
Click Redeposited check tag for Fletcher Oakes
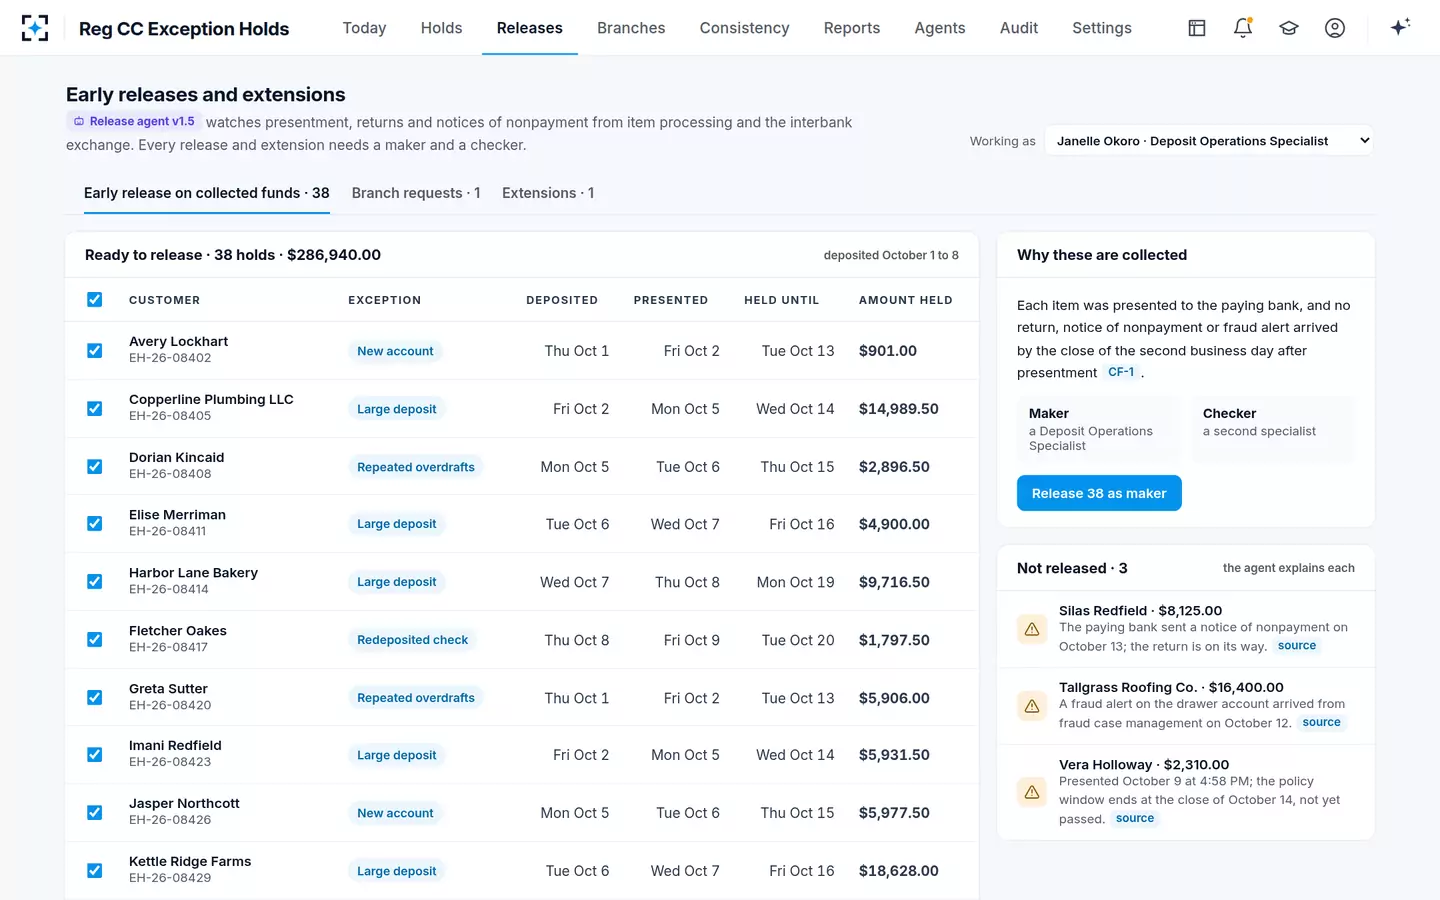412,640
